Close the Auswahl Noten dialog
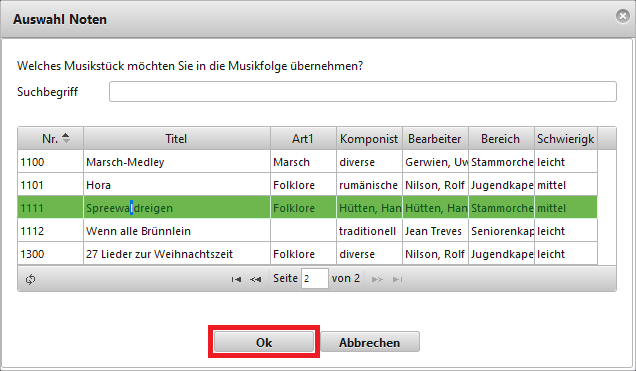This screenshot has height=371, width=636. [623, 16]
